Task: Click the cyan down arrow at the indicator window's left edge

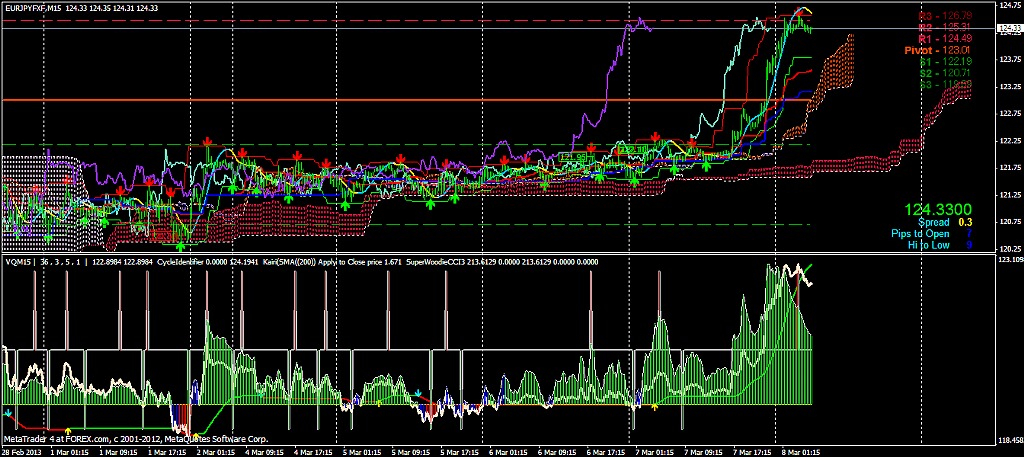Action: [8, 411]
